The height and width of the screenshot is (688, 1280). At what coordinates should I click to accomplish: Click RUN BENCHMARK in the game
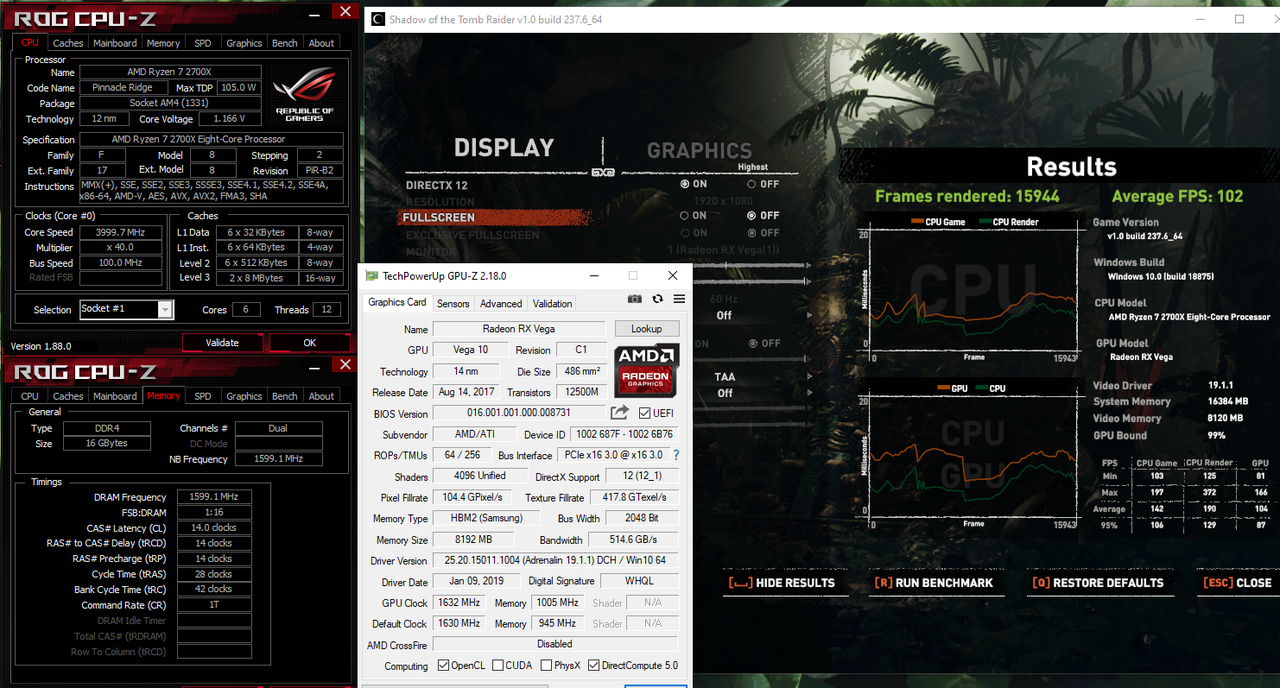tap(934, 583)
